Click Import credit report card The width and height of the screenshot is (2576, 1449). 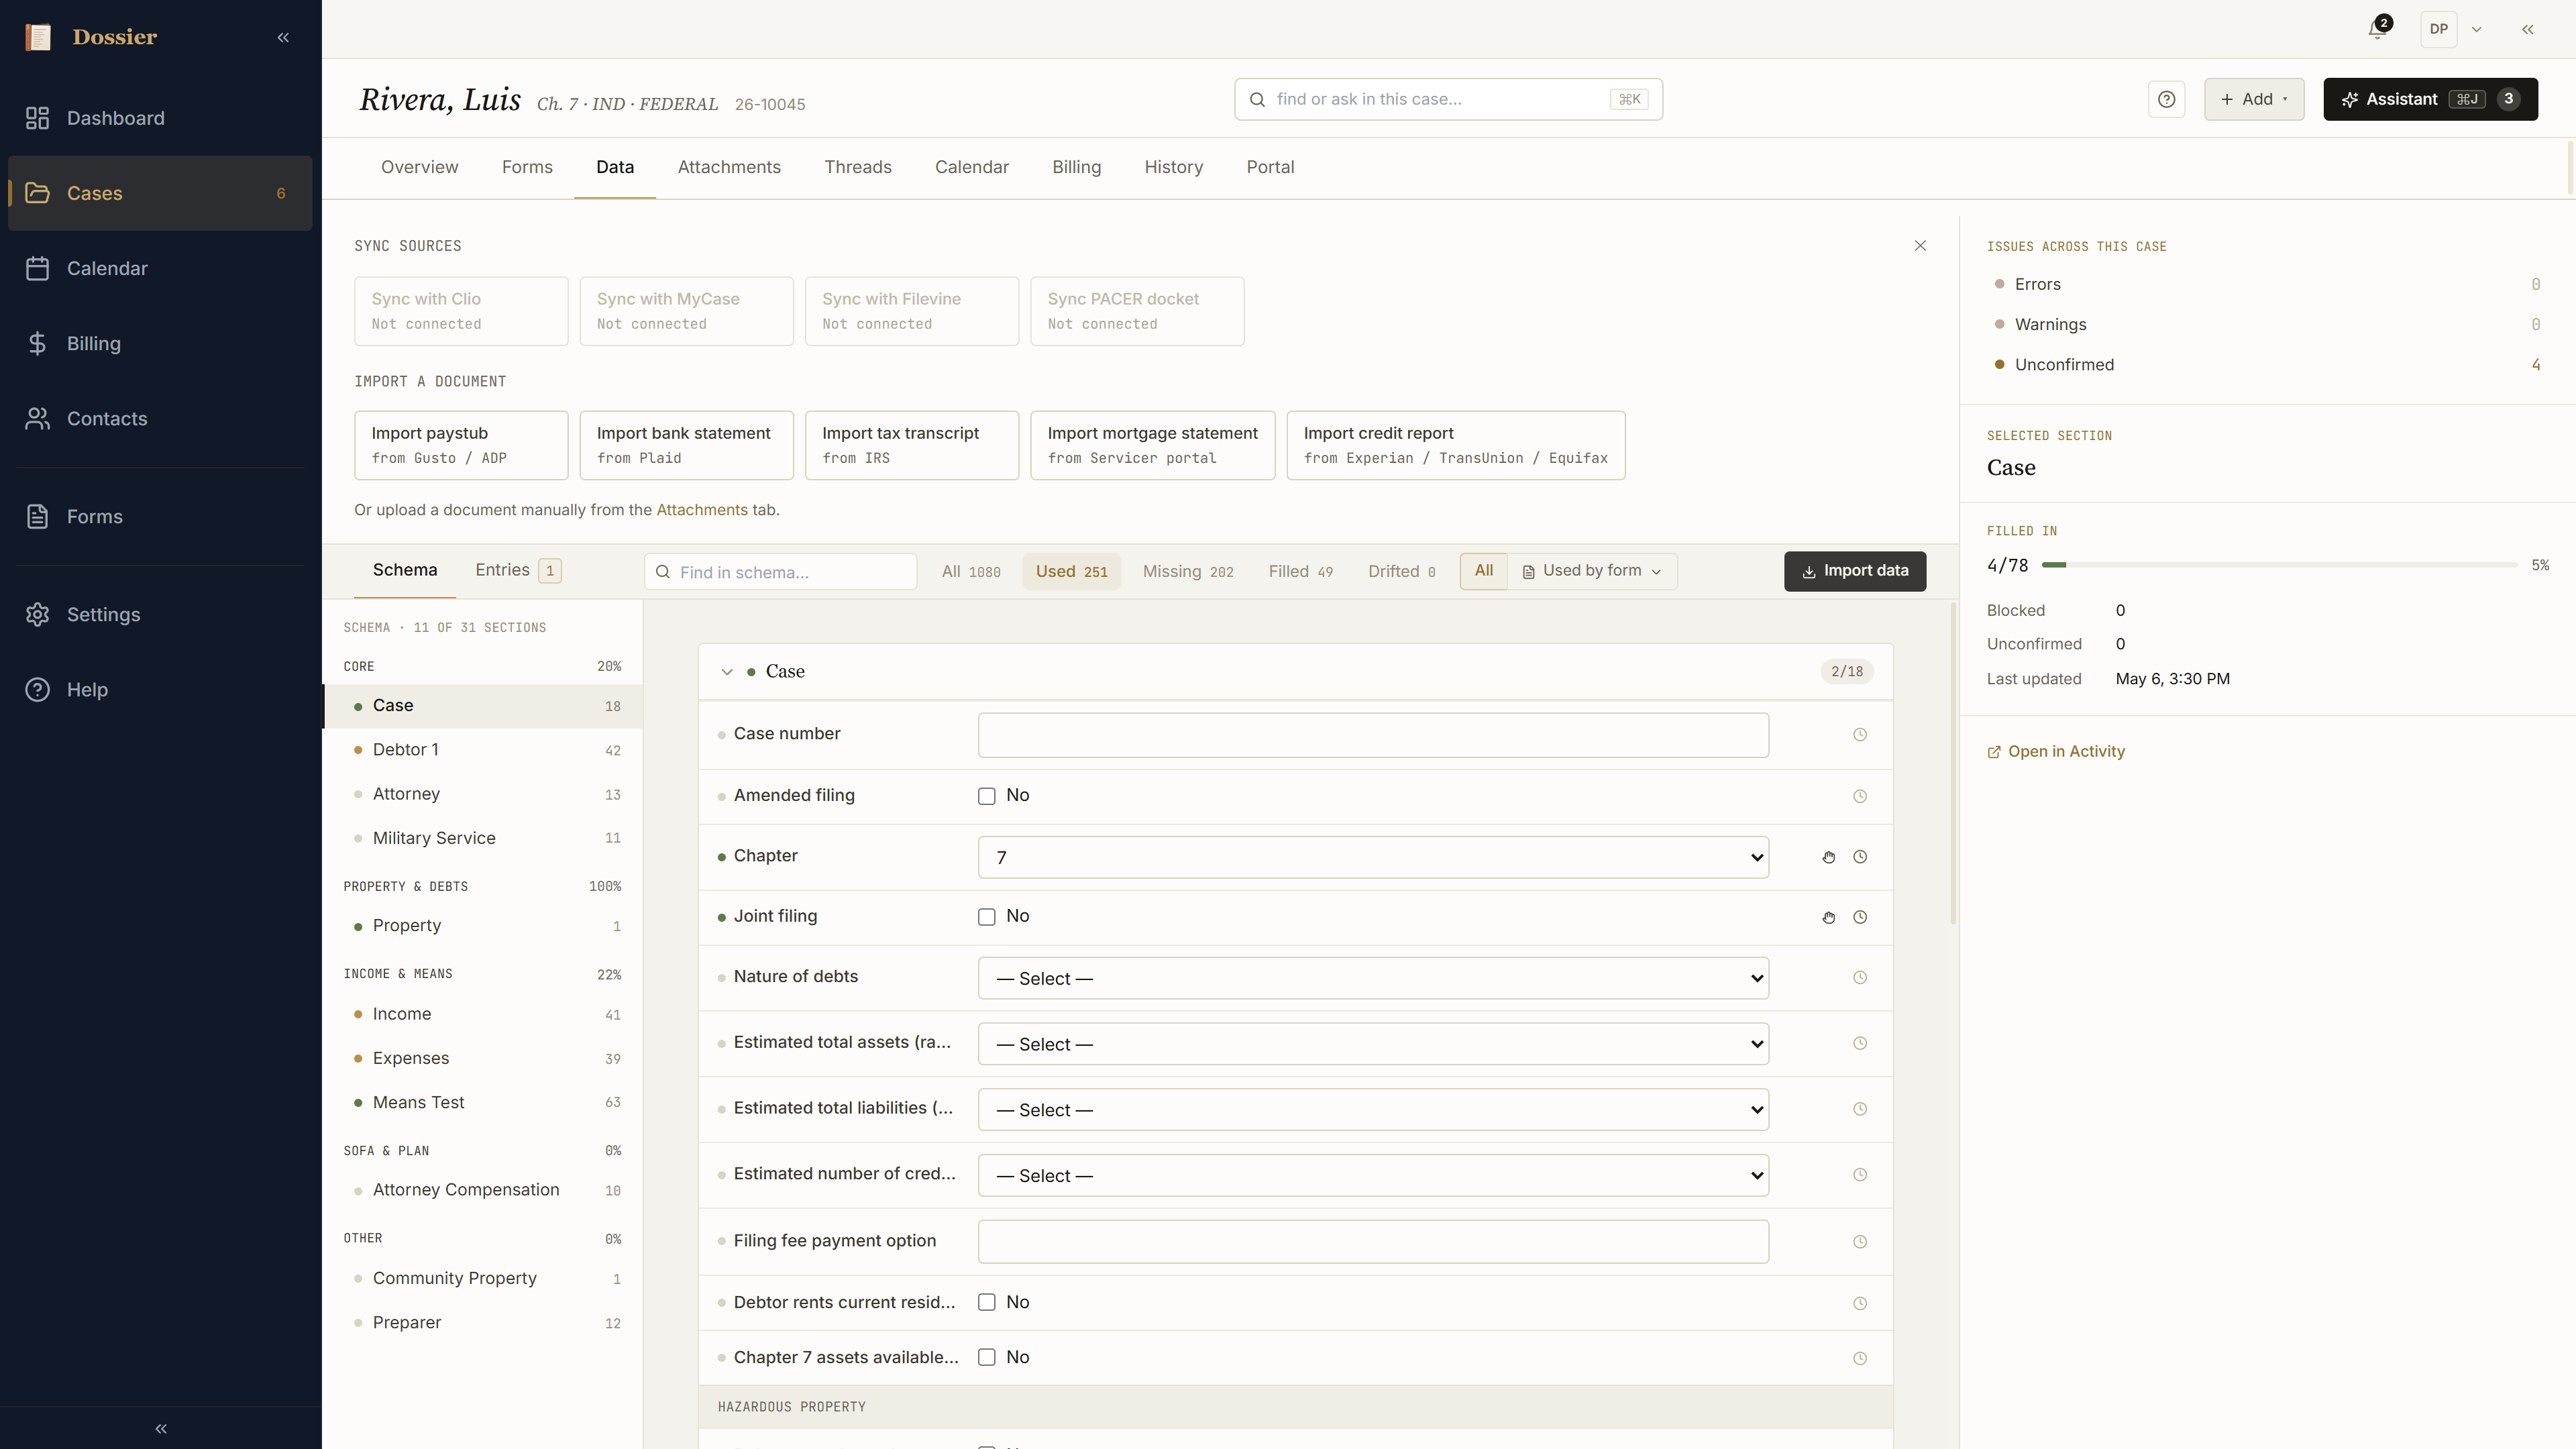tap(1455, 445)
